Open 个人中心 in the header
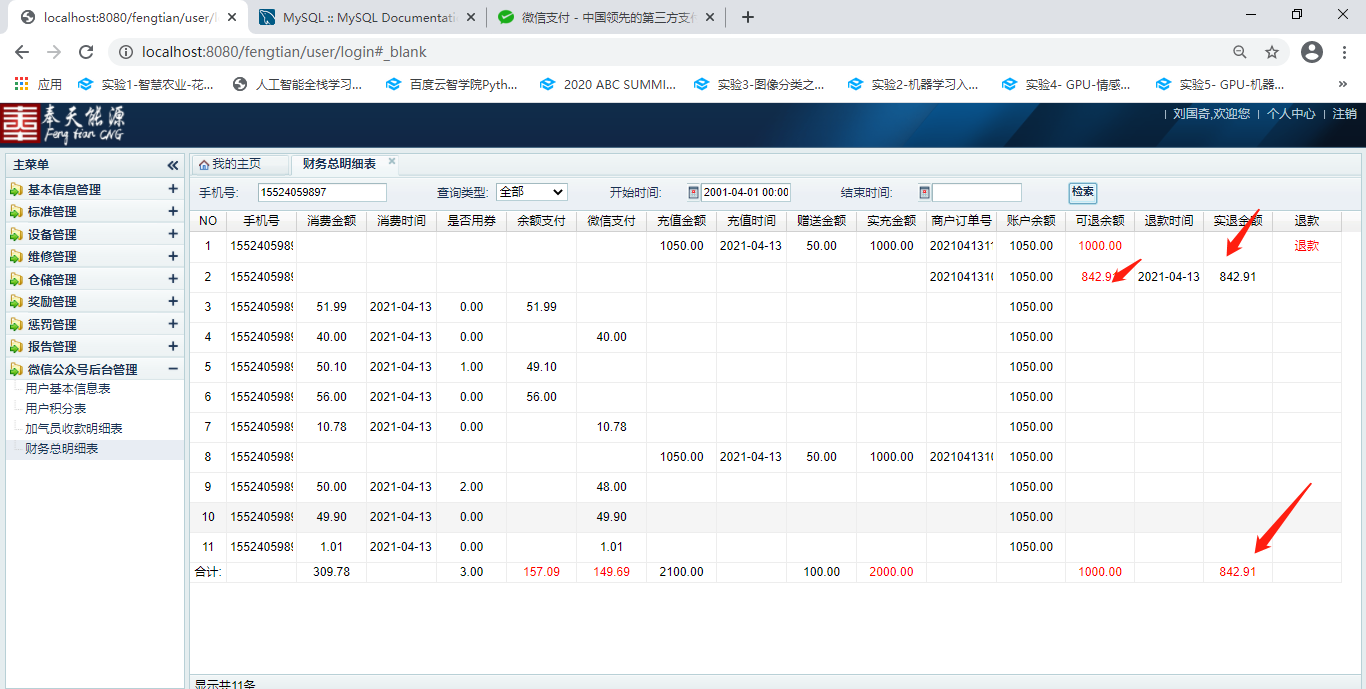Image resolution: width=1366 pixels, height=689 pixels. tap(1291, 114)
